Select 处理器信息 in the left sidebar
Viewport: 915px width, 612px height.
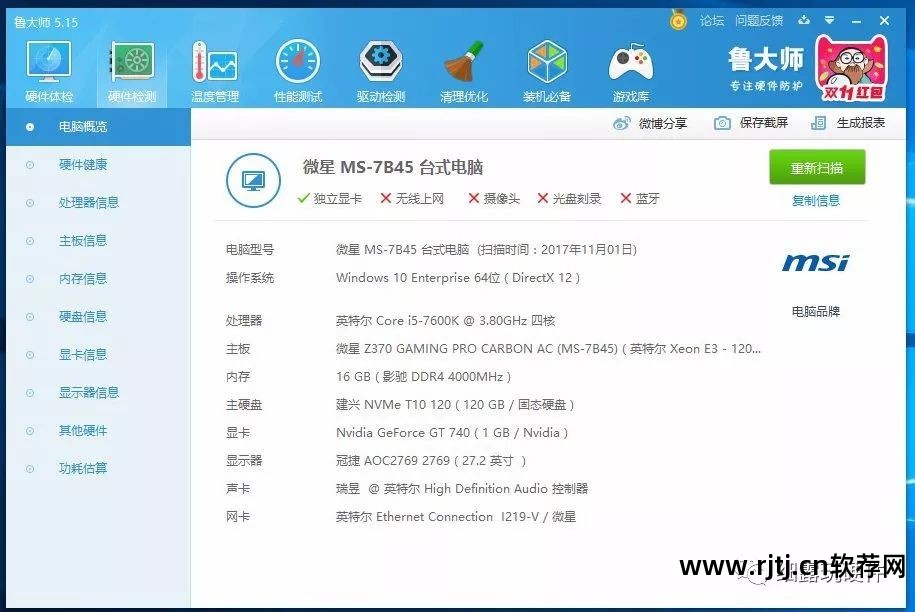tap(88, 203)
